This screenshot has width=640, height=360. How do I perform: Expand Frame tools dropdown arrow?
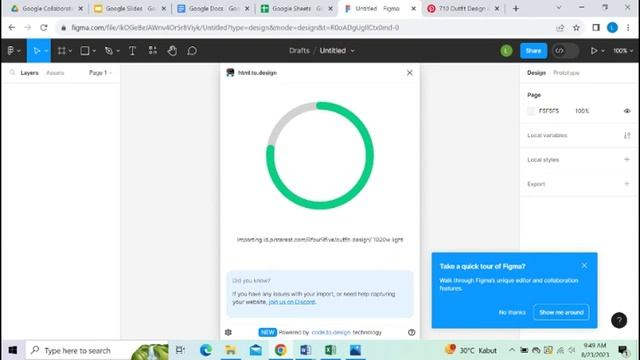pyautogui.click(x=70, y=51)
